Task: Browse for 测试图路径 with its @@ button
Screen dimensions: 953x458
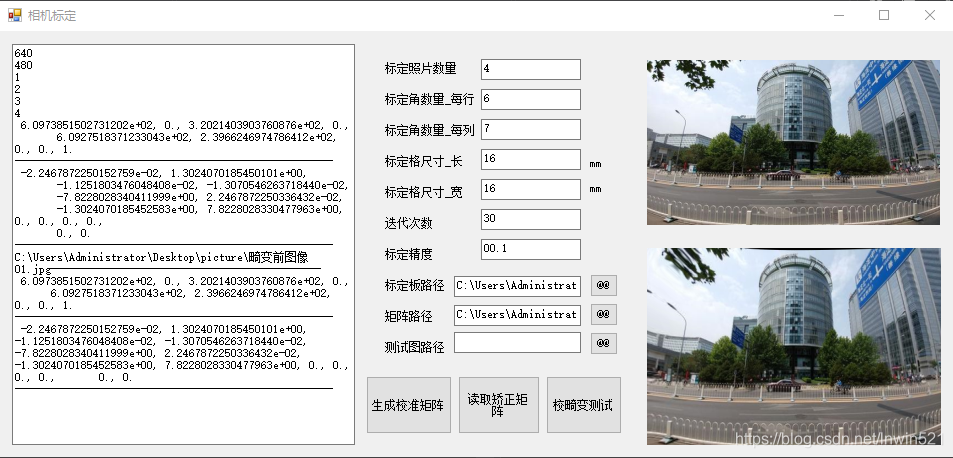Action: pos(604,343)
